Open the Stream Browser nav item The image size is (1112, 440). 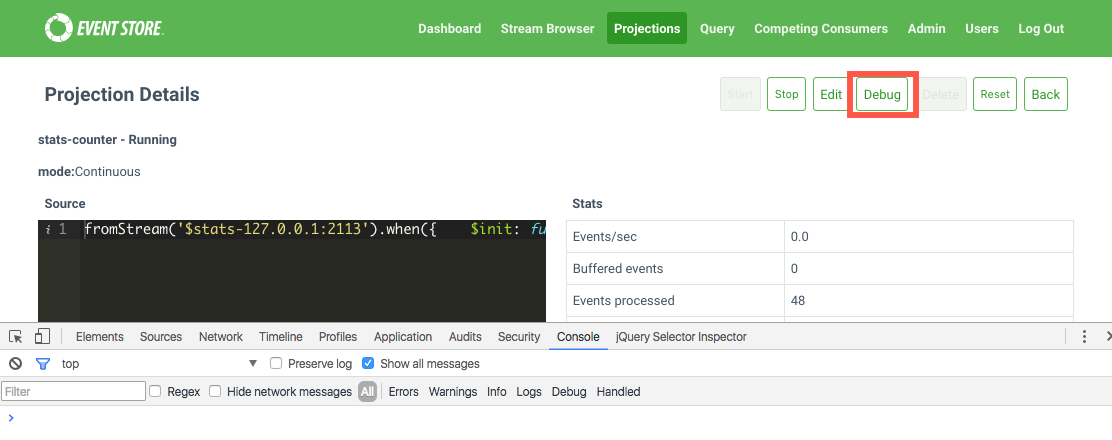(547, 29)
